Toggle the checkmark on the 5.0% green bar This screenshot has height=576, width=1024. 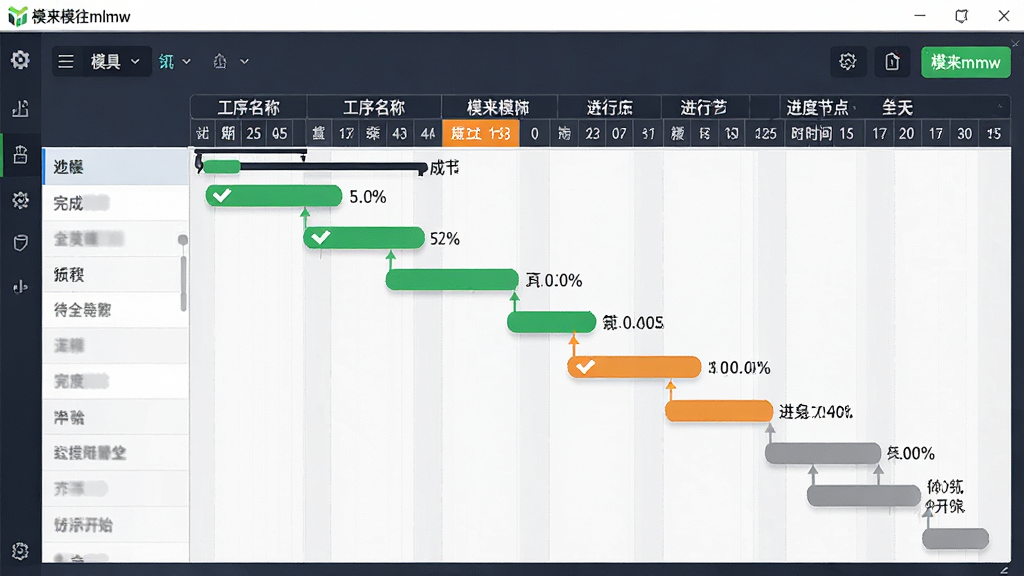(x=222, y=195)
